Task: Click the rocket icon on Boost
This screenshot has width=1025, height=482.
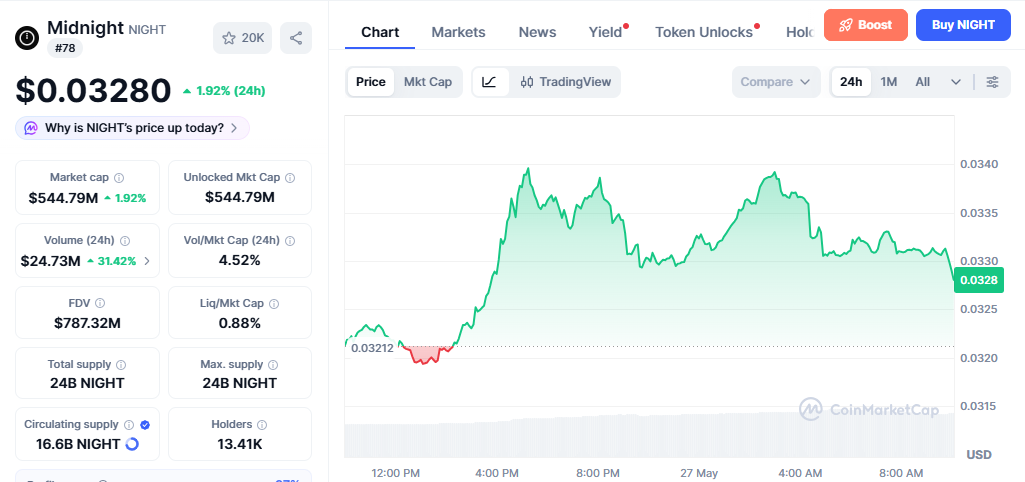Action: pyautogui.click(x=846, y=26)
